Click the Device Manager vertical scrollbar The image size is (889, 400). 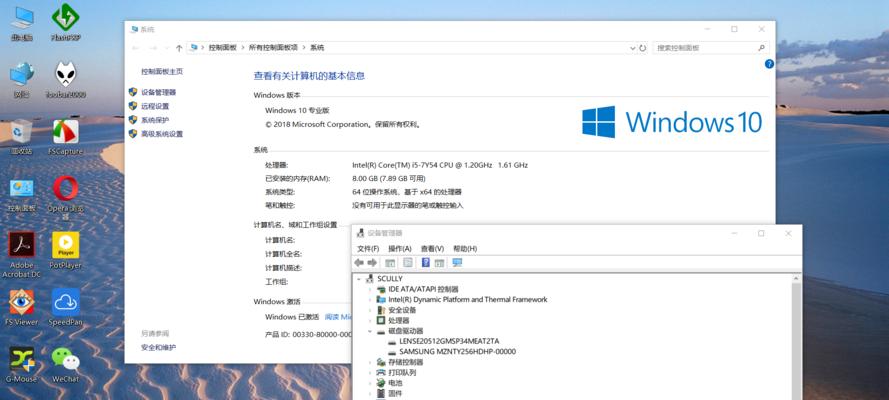click(x=796, y=337)
